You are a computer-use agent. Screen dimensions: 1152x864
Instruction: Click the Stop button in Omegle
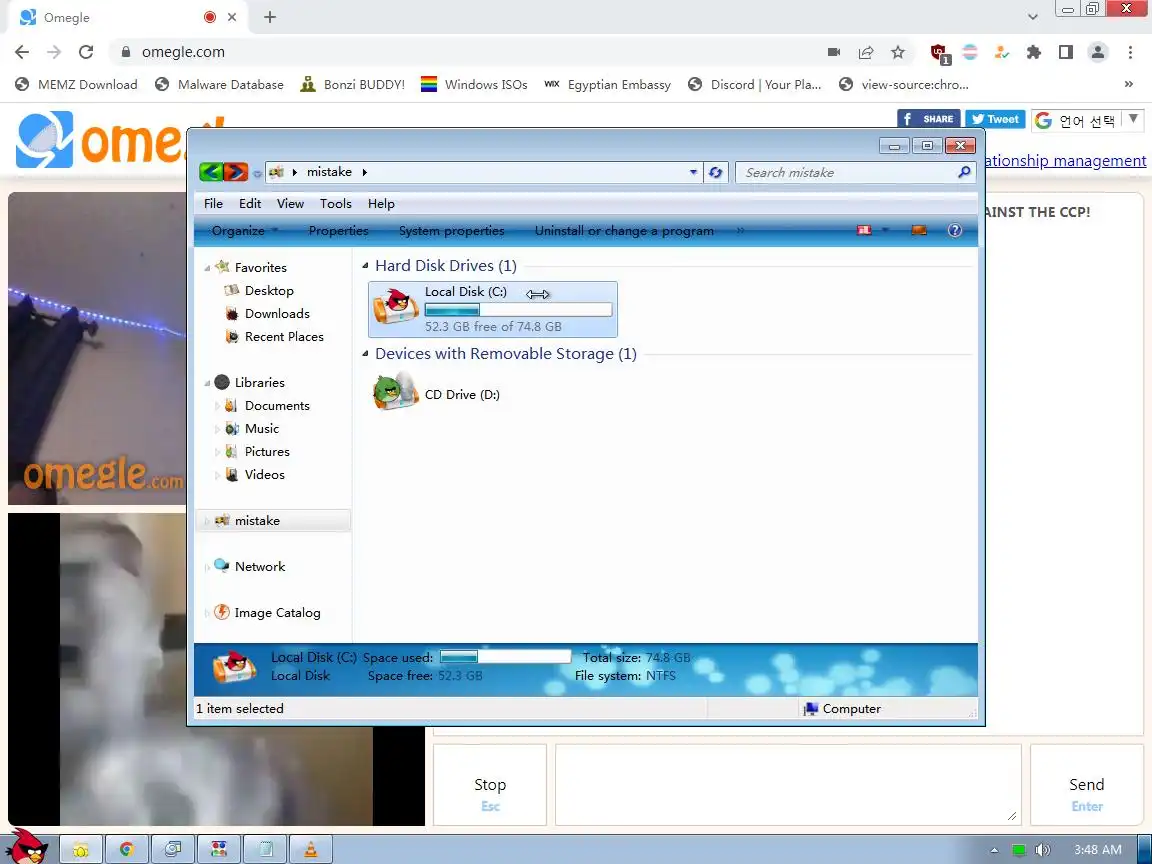click(490, 785)
